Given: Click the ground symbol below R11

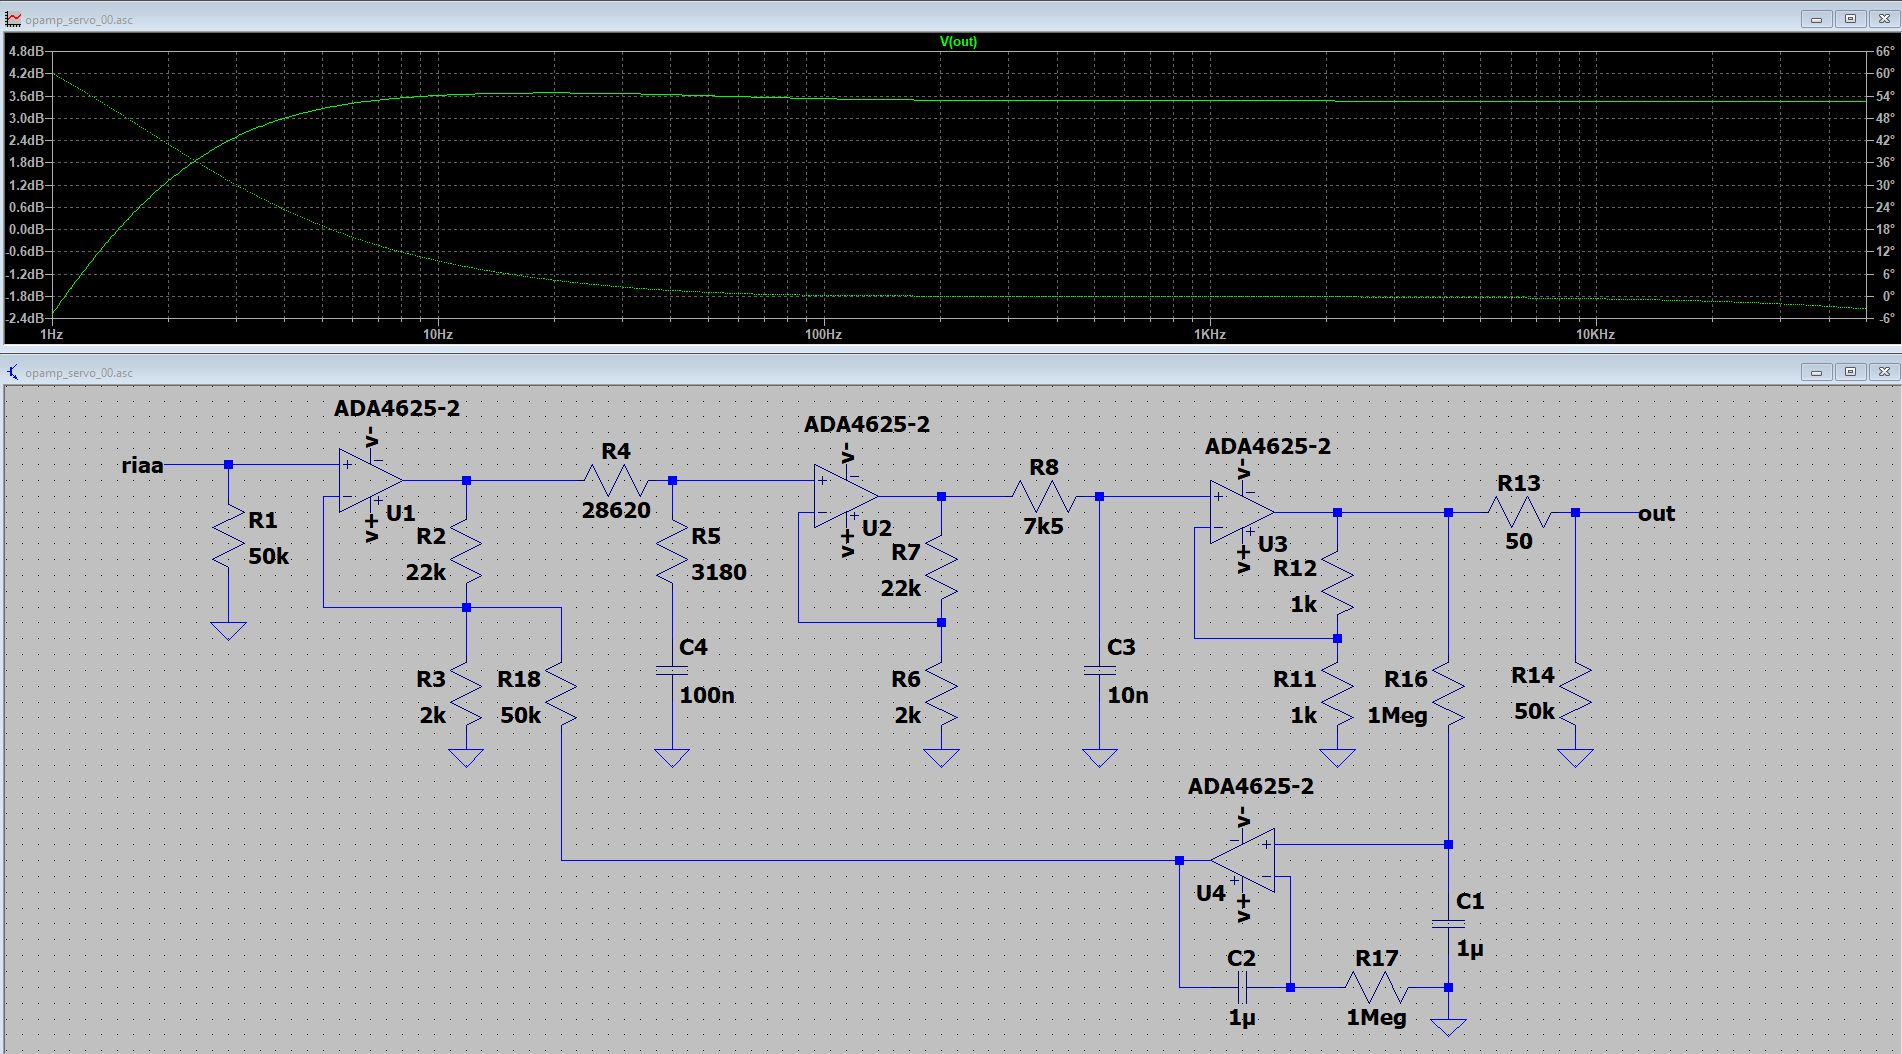Looking at the screenshot, I should (1338, 758).
